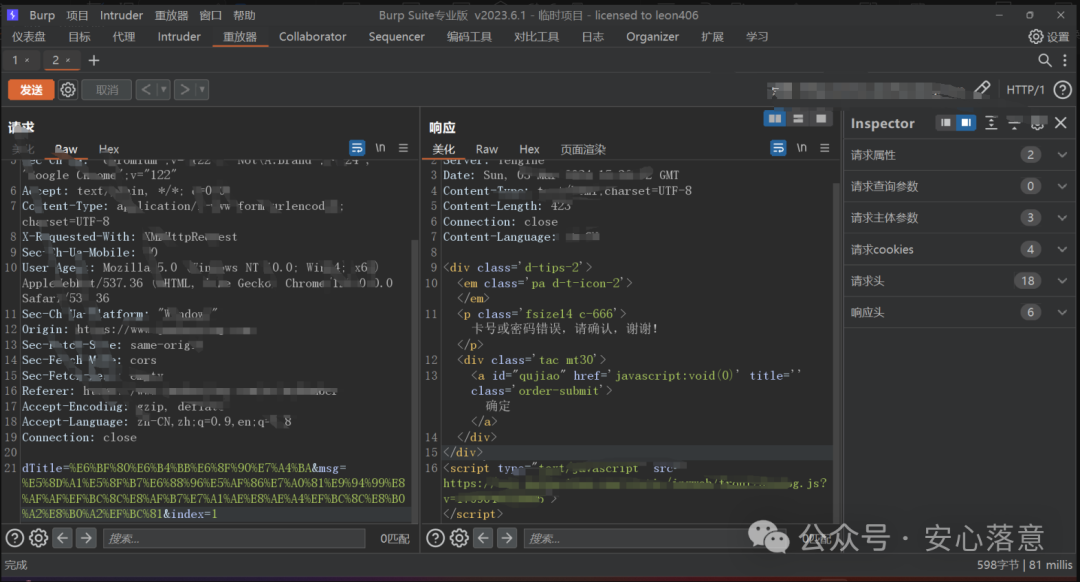The height and width of the screenshot is (582, 1080).
Task: Click the 发送 send button
Action: (31, 90)
